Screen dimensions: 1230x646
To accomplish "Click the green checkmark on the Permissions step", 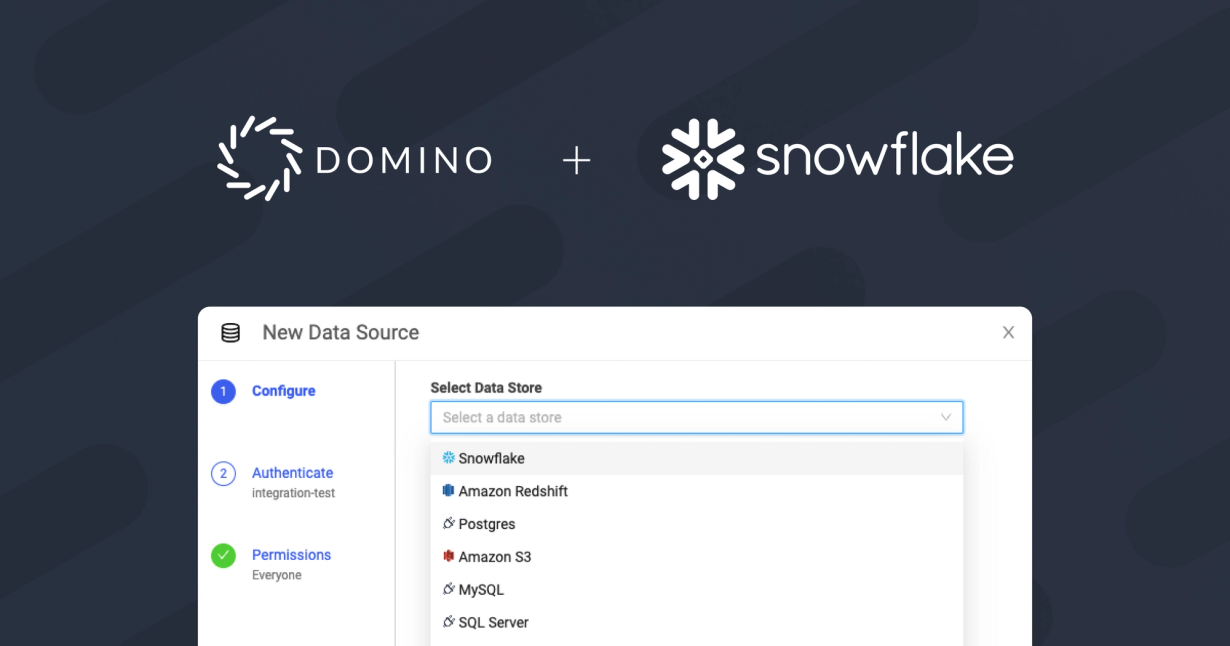I will (223, 555).
